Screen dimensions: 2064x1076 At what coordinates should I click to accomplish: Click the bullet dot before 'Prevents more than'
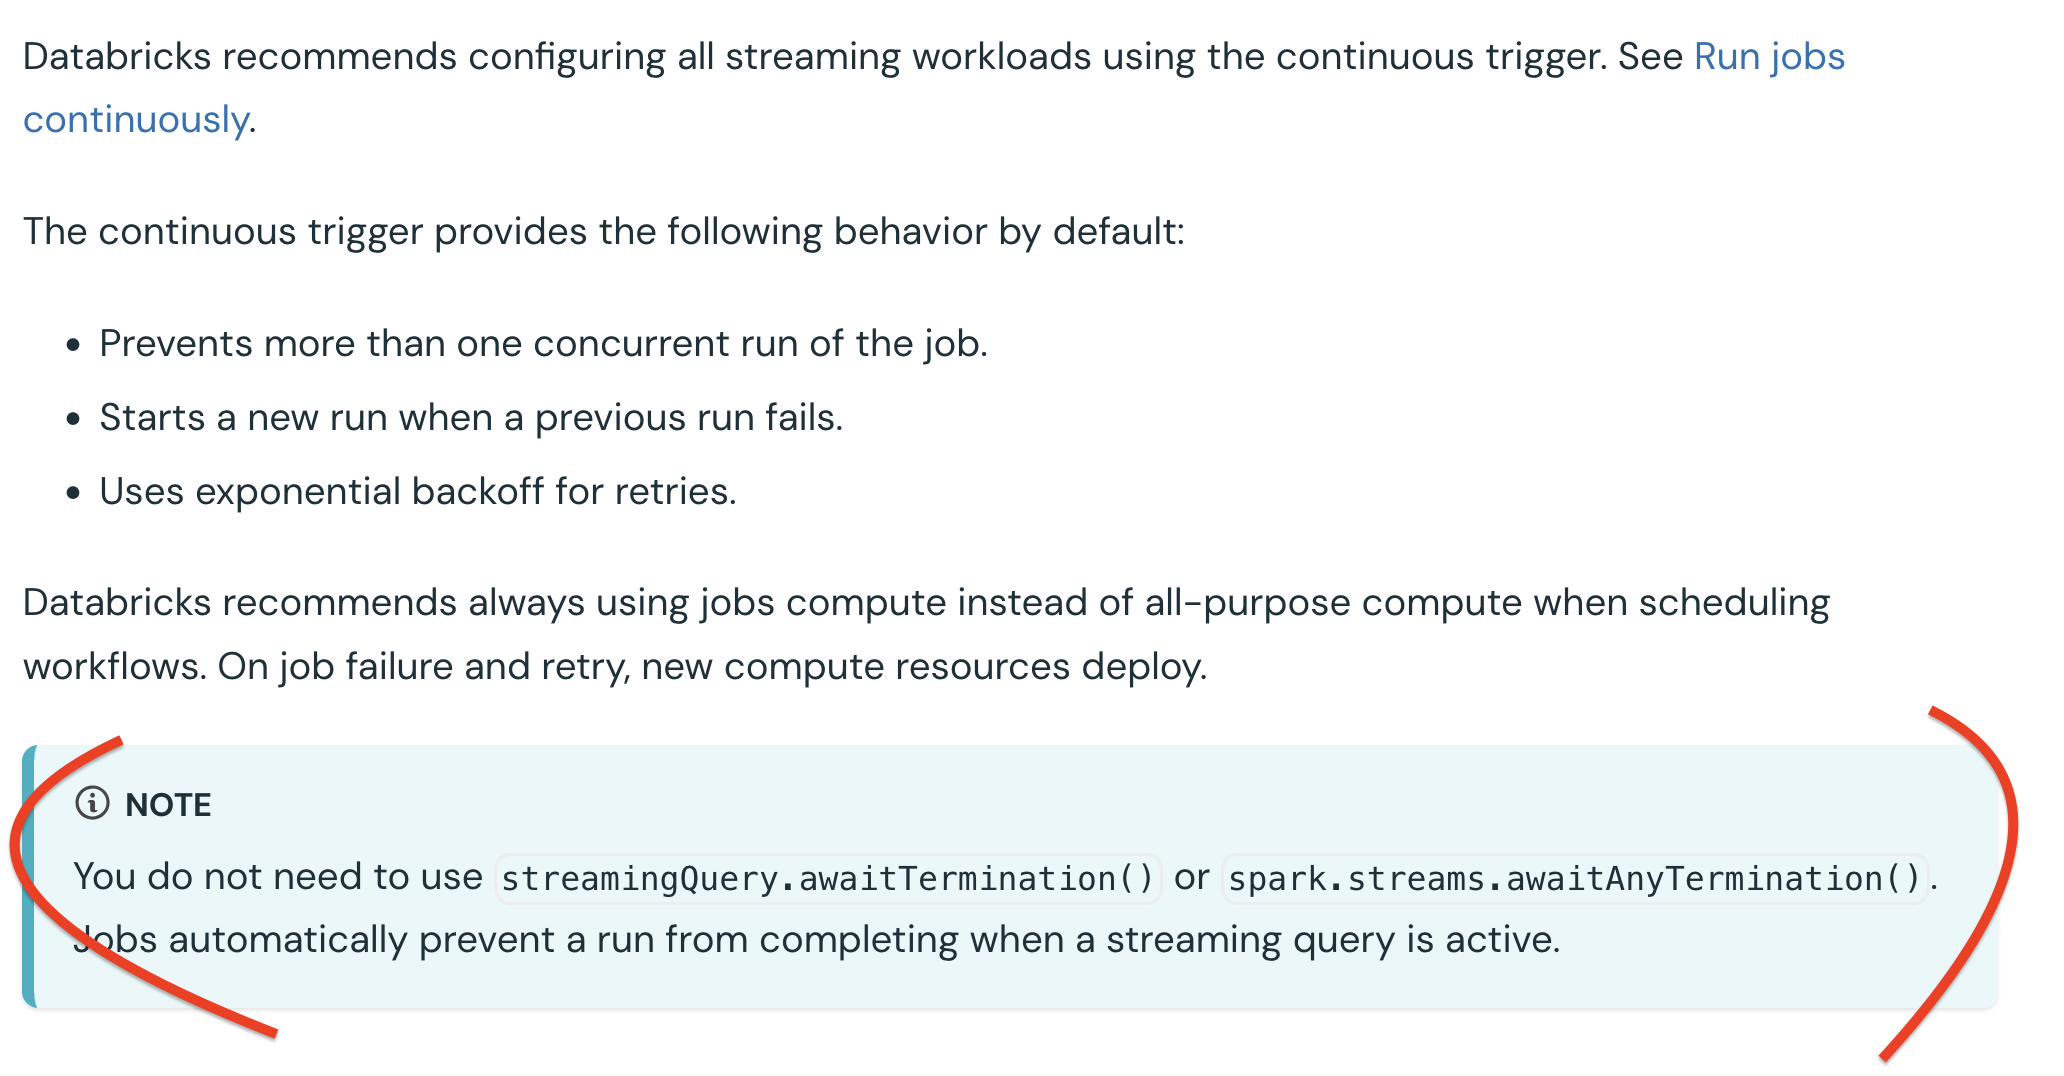click(73, 346)
